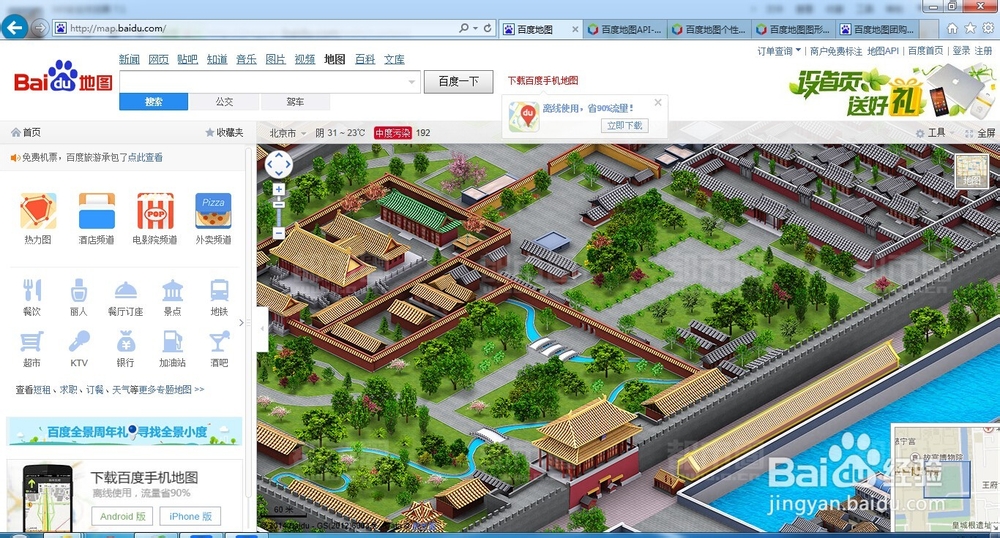
Task: Select the KTV microphone icon
Action: pyautogui.click(x=78, y=341)
